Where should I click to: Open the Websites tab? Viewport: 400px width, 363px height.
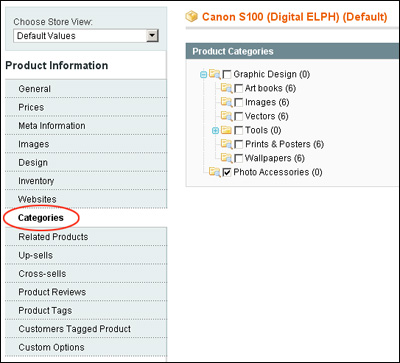coord(86,199)
